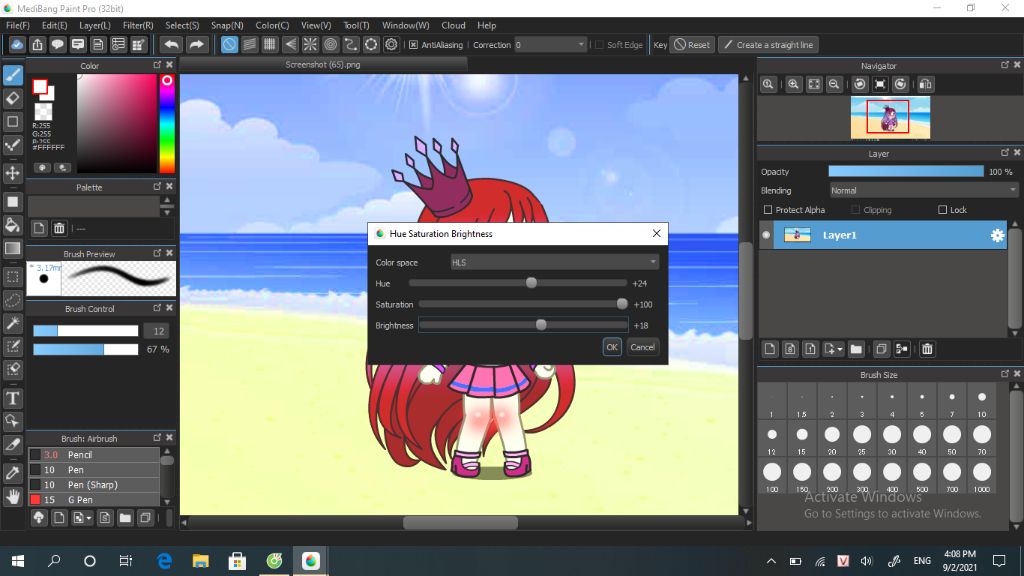
Task: Enable Clipping checkbox
Action: coord(856,210)
